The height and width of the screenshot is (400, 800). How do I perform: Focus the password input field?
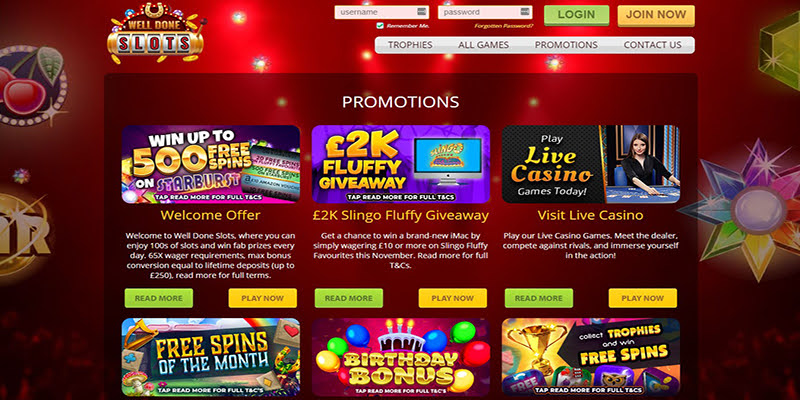(485, 12)
